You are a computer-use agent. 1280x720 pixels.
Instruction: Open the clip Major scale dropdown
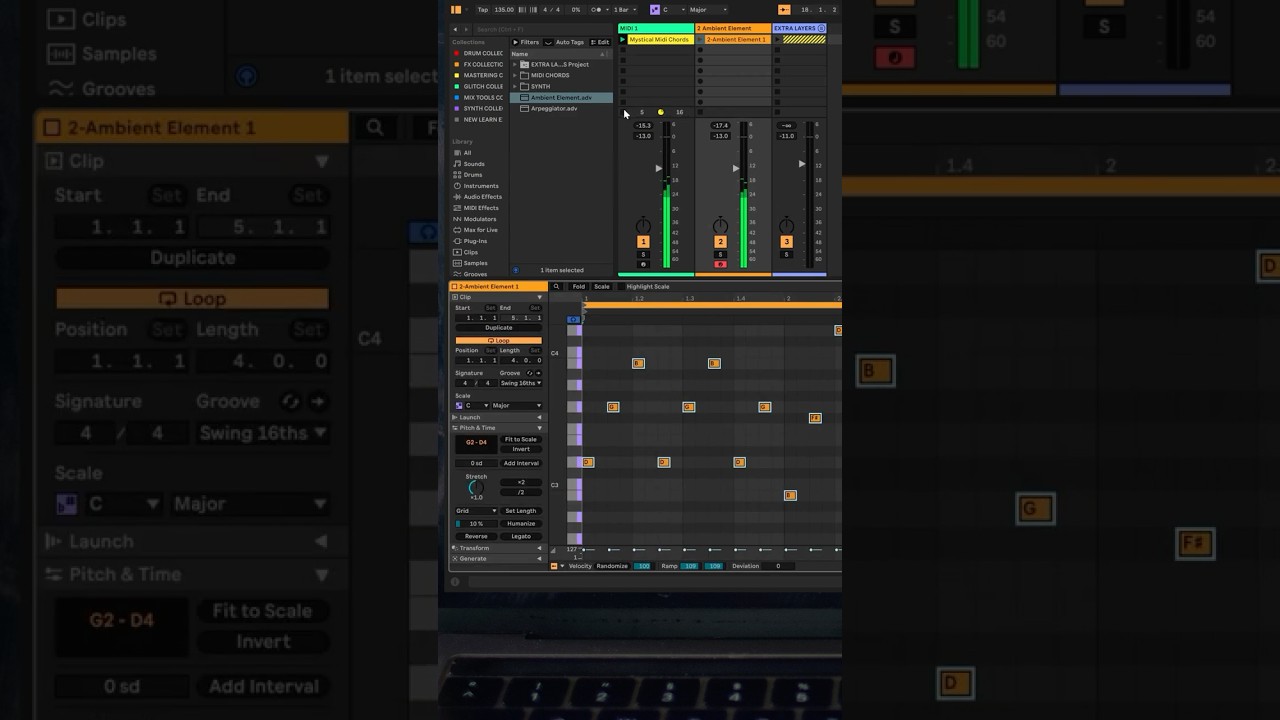517,405
